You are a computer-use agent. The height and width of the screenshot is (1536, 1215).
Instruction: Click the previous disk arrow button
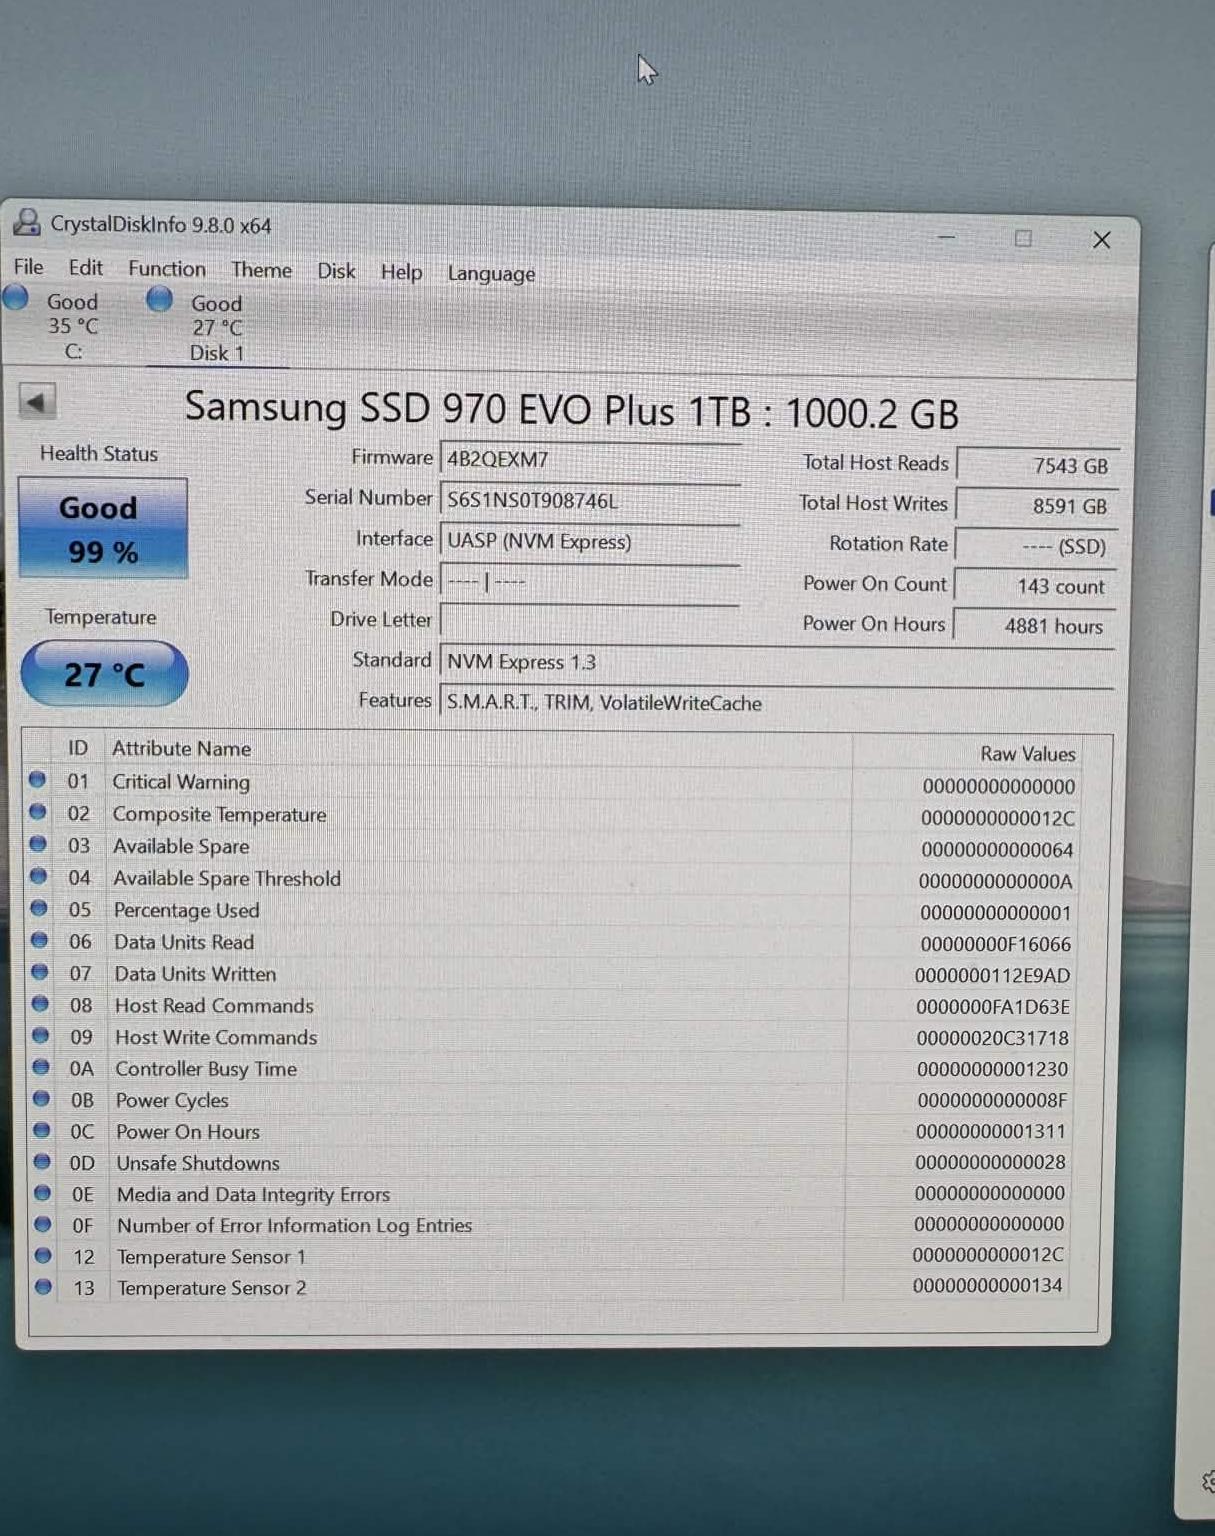(37, 402)
